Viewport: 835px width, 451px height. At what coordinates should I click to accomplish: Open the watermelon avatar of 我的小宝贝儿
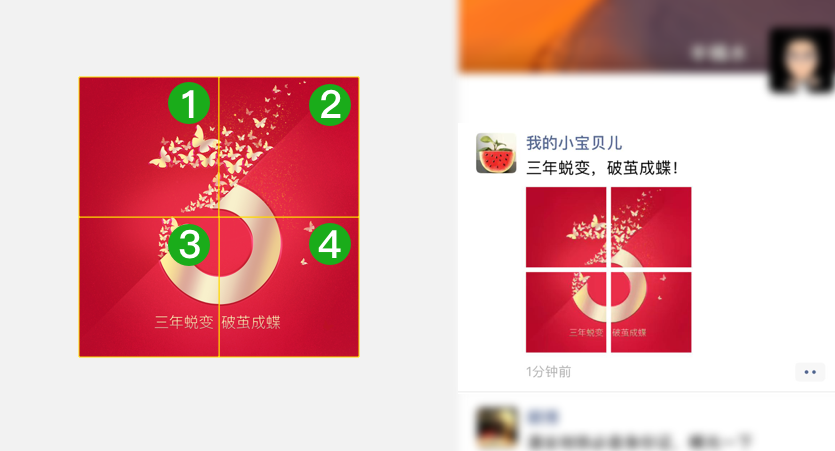tap(496, 153)
